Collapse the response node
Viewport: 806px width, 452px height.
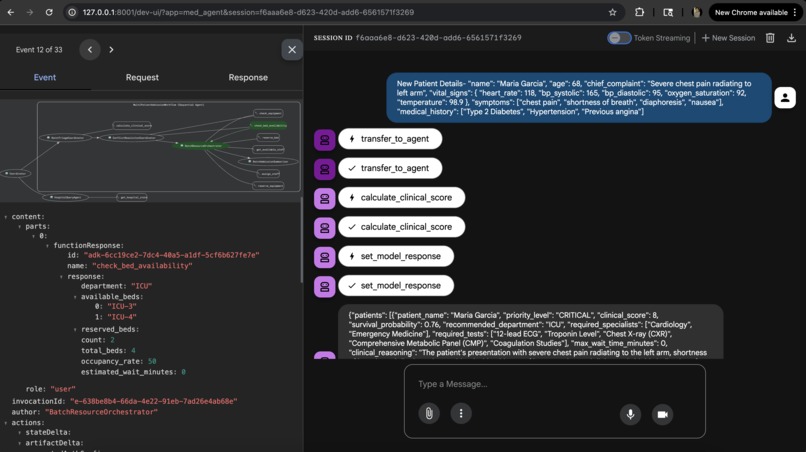(61, 277)
